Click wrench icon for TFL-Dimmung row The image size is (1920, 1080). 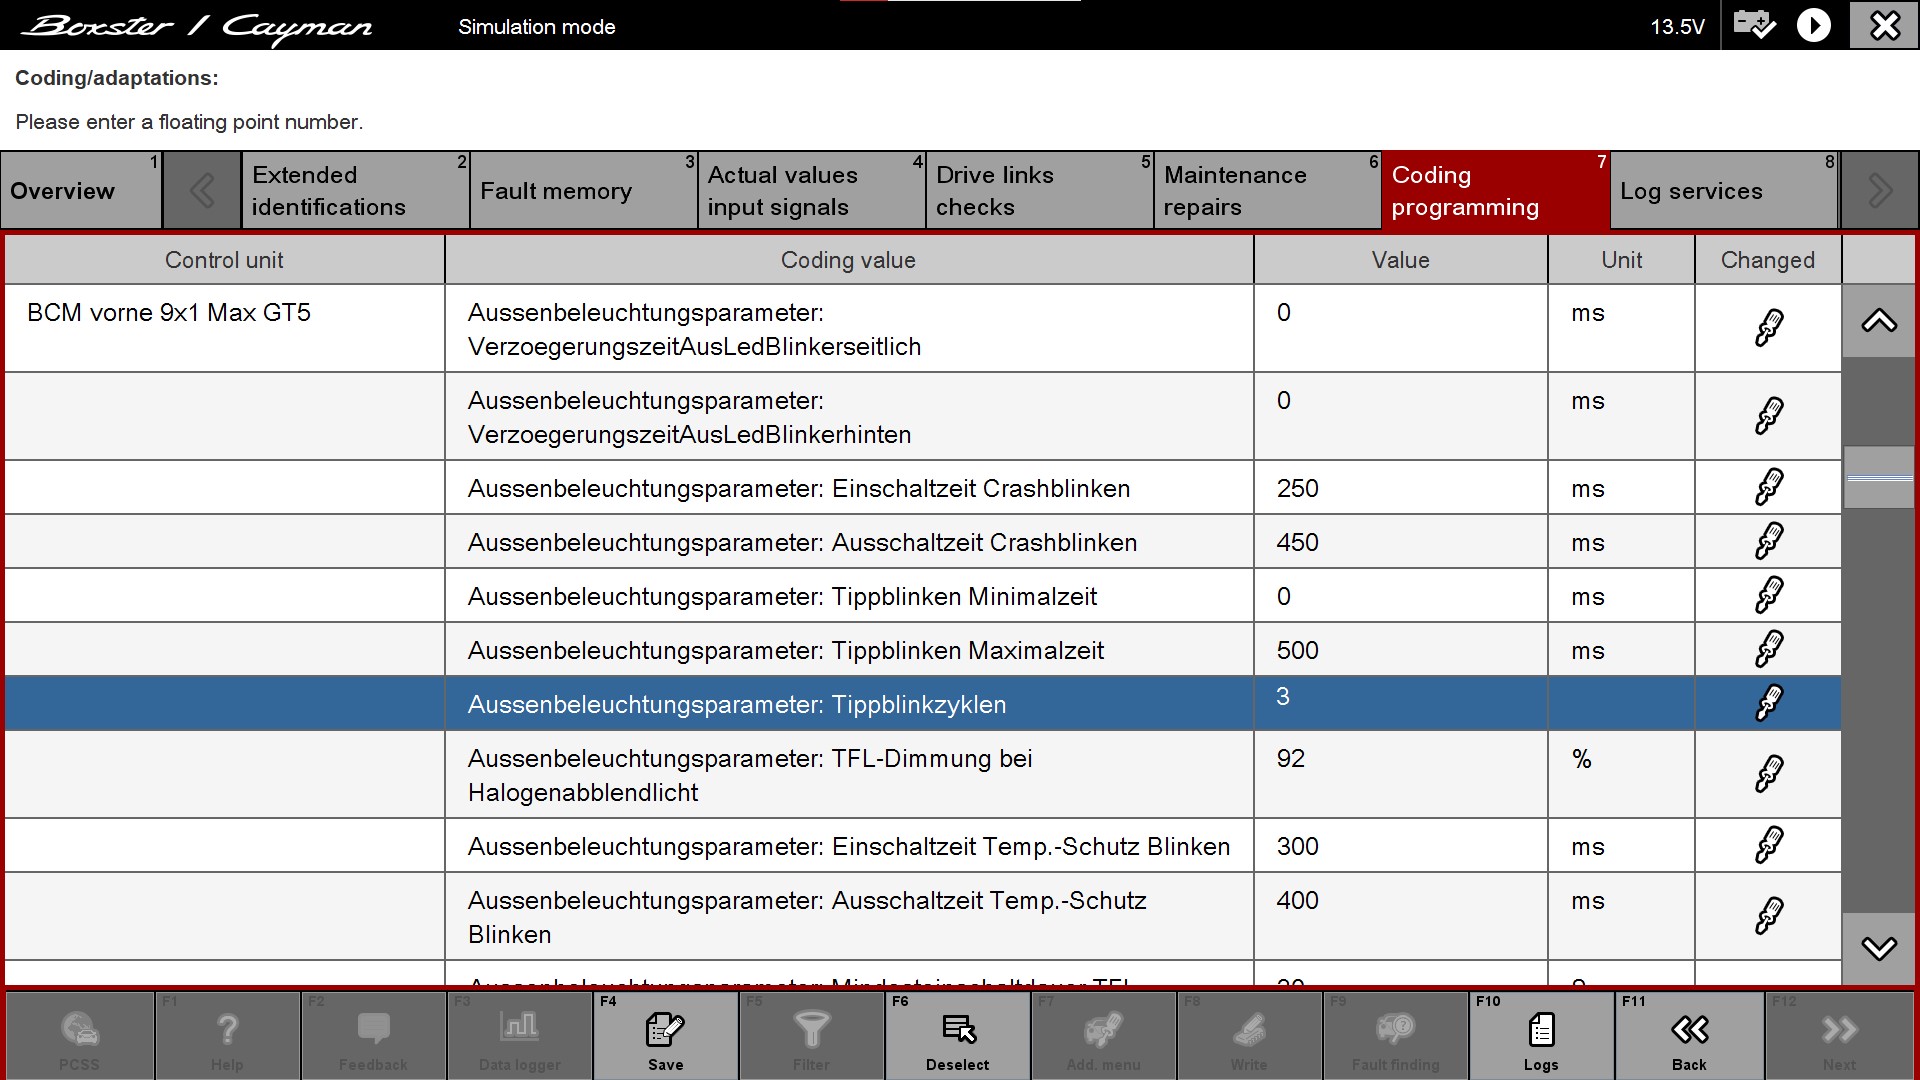(1768, 774)
